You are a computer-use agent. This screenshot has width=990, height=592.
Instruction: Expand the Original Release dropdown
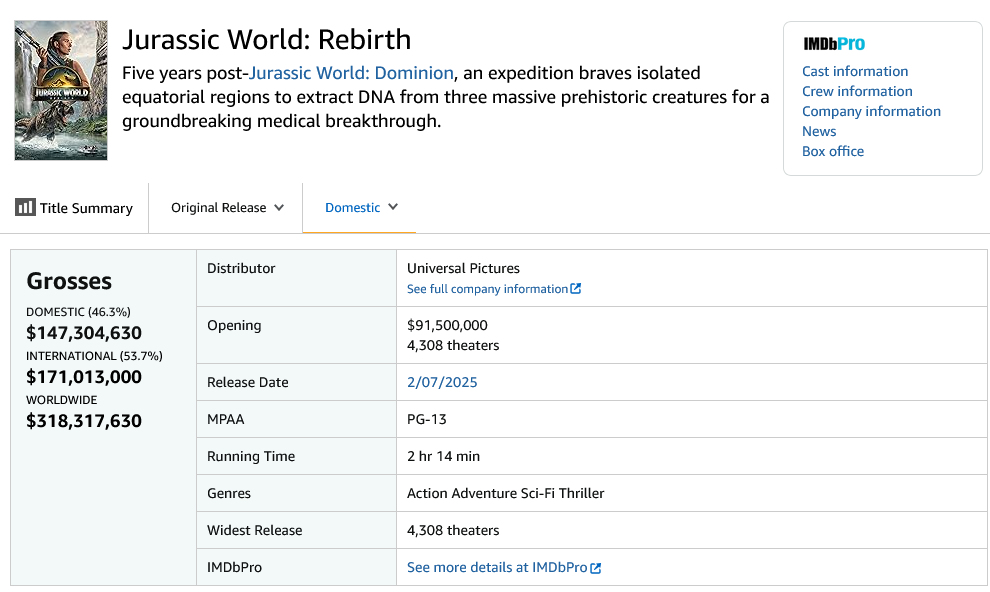click(x=227, y=208)
